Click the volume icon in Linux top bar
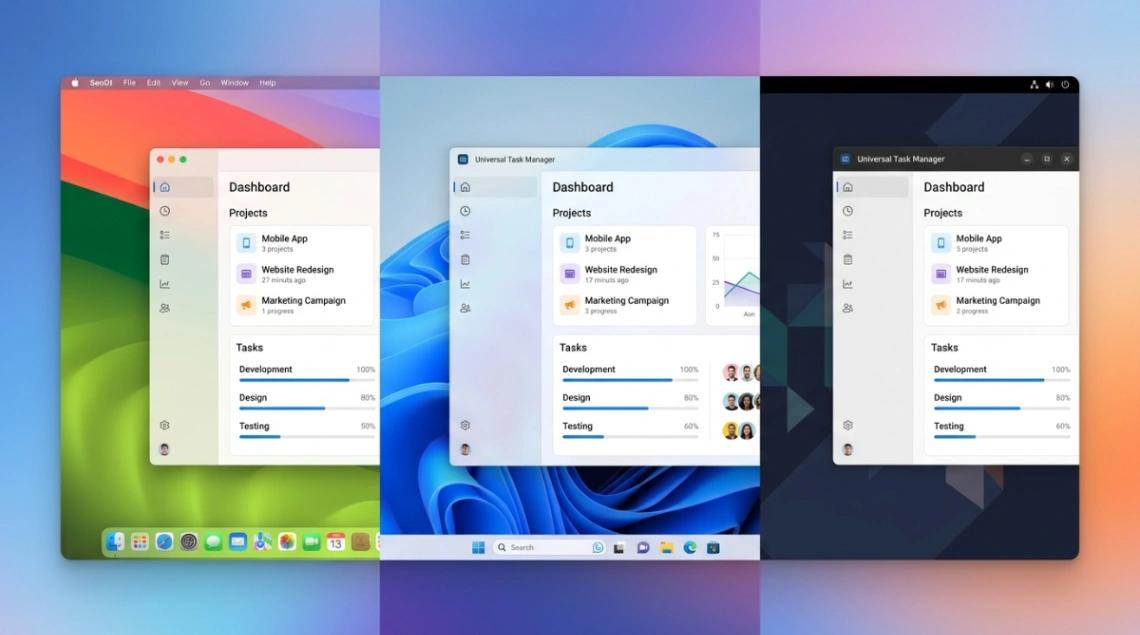Screen dimensions: 1140x635 click(1050, 84)
